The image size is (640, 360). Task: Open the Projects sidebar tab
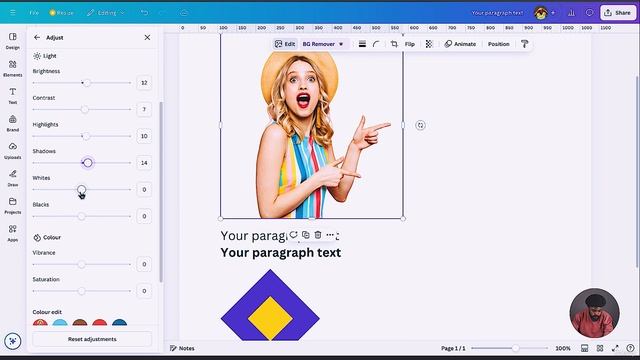(x=13, y=206)
